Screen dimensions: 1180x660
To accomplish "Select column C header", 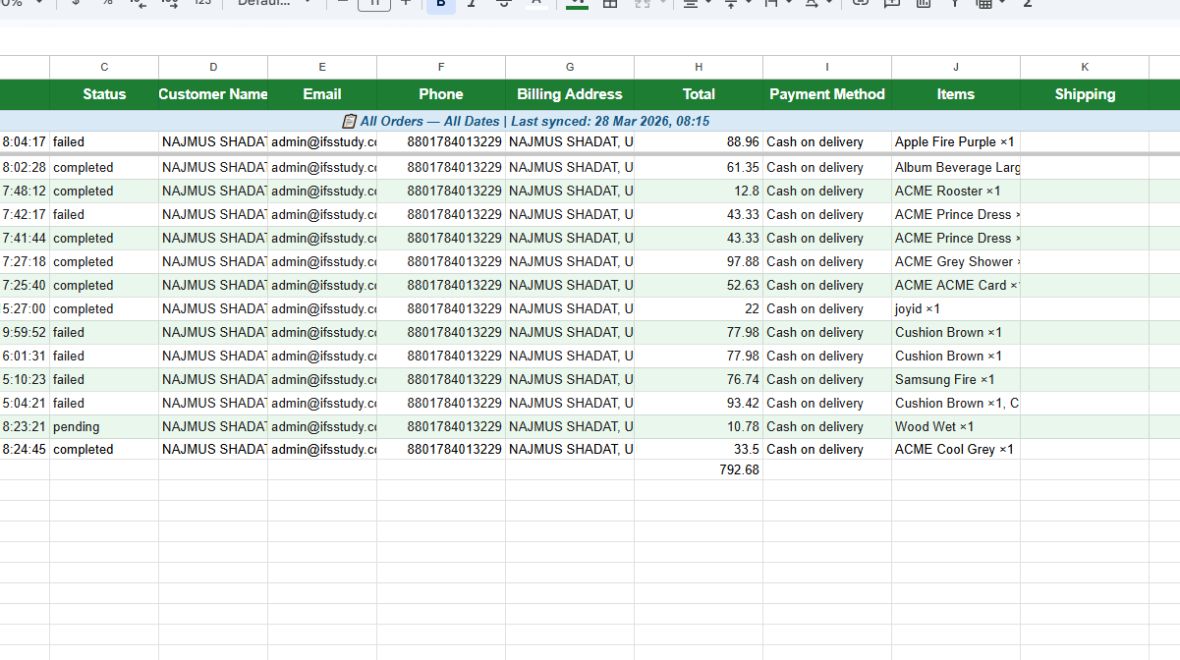I will tap(104, 67).
